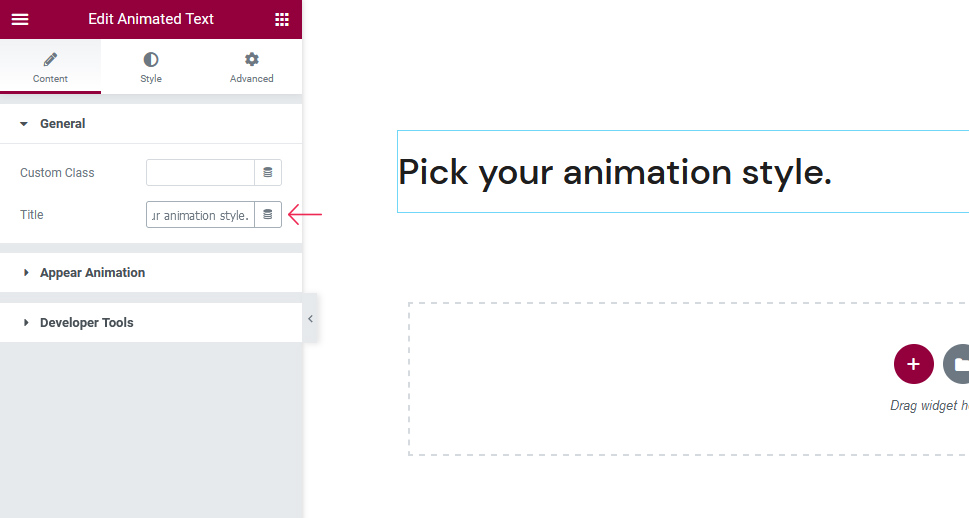
Task: Click the Title field label
Action: tap(32, 215)
